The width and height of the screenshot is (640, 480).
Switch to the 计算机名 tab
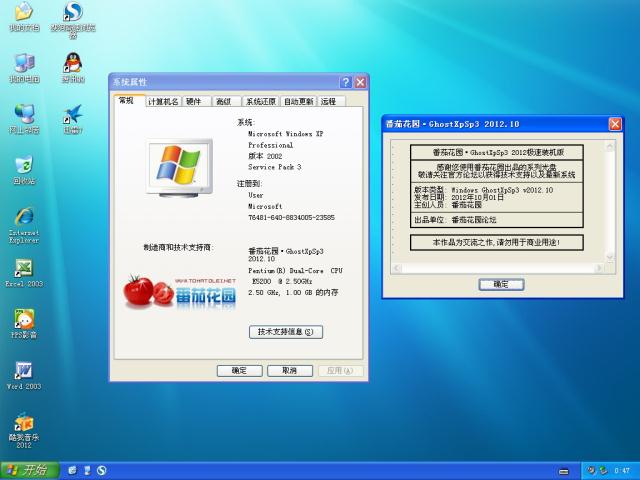pyautogui.click(x=163, y=101)
